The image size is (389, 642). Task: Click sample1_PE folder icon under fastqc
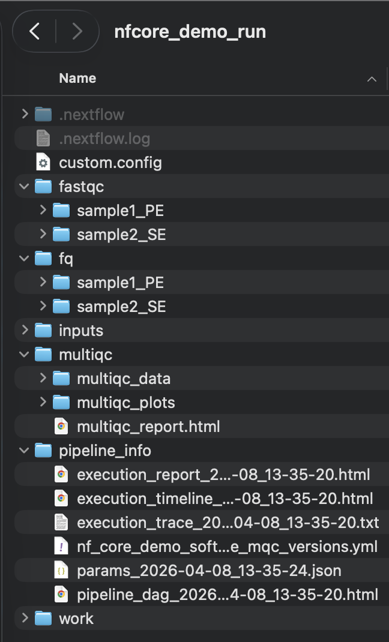tap(61, 210)
